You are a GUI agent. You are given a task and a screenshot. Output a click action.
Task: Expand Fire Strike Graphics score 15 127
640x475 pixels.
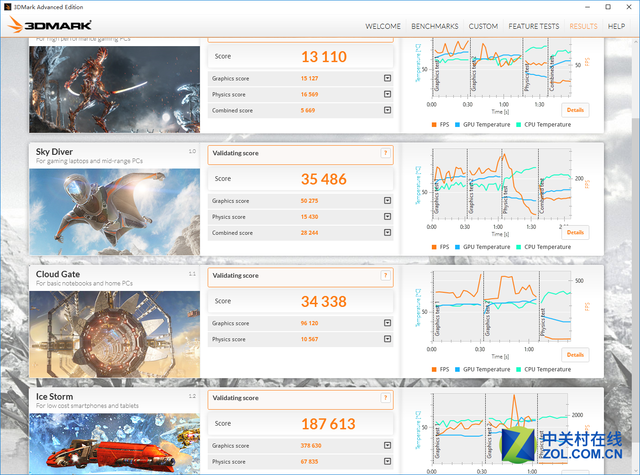tap(387, 78)
